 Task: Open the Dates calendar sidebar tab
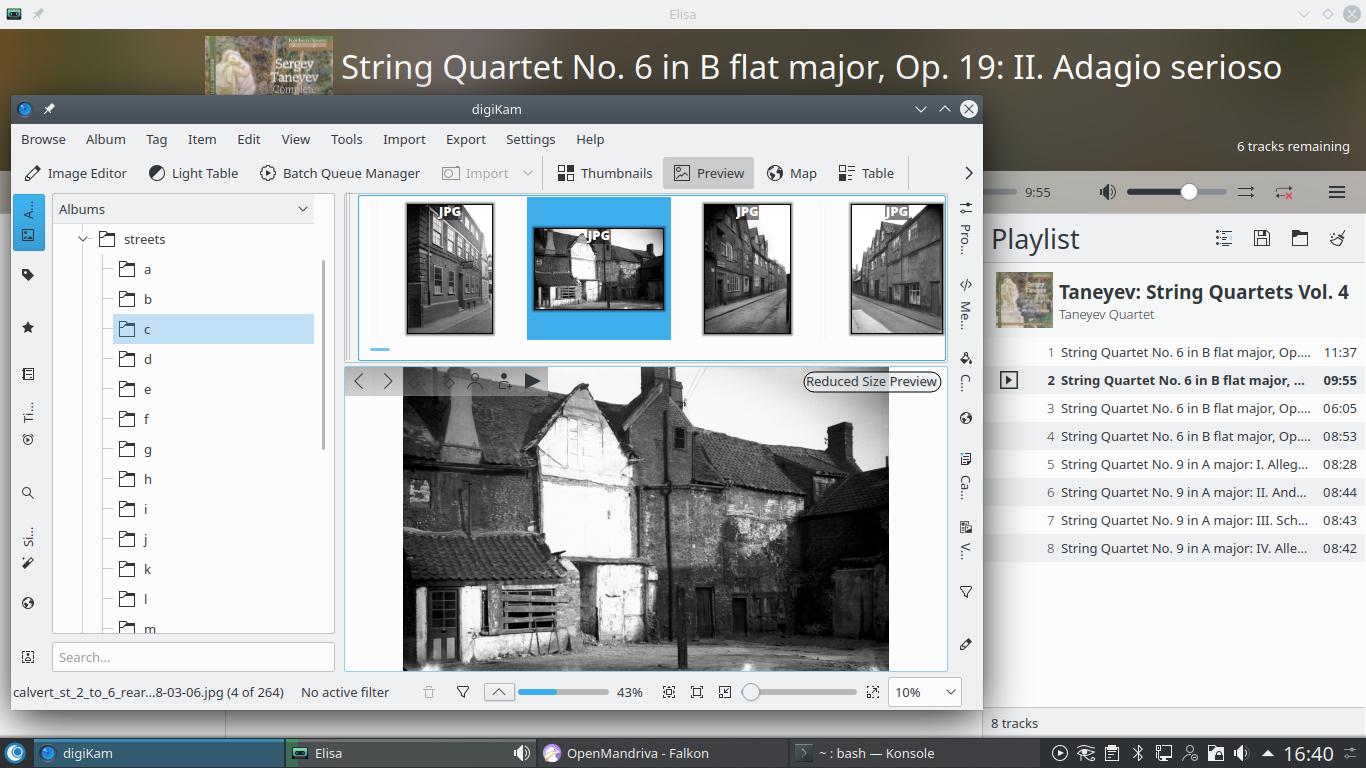click(x=28, y=374)
